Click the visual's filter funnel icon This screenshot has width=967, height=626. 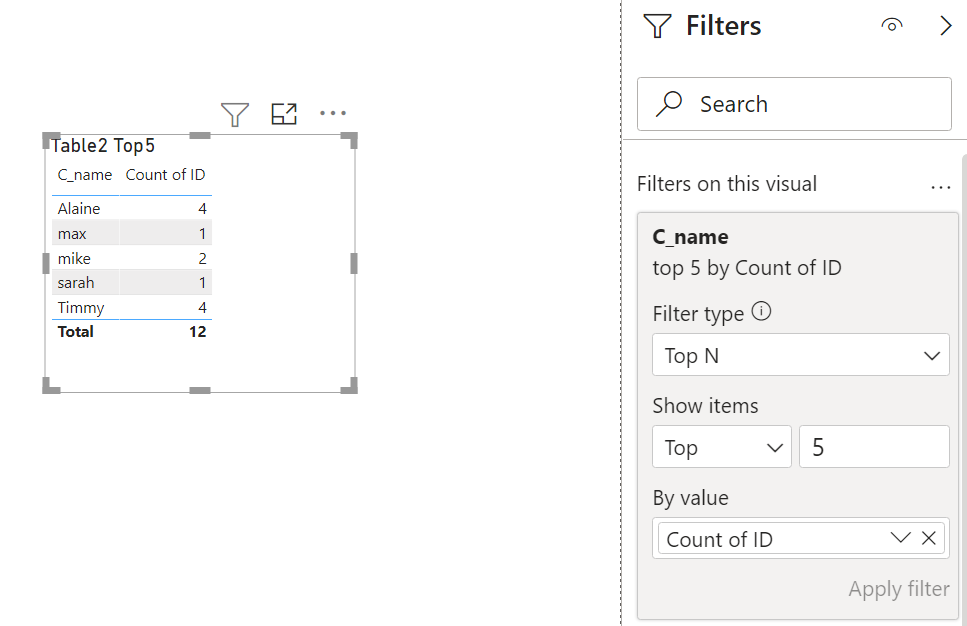(235, 114)
